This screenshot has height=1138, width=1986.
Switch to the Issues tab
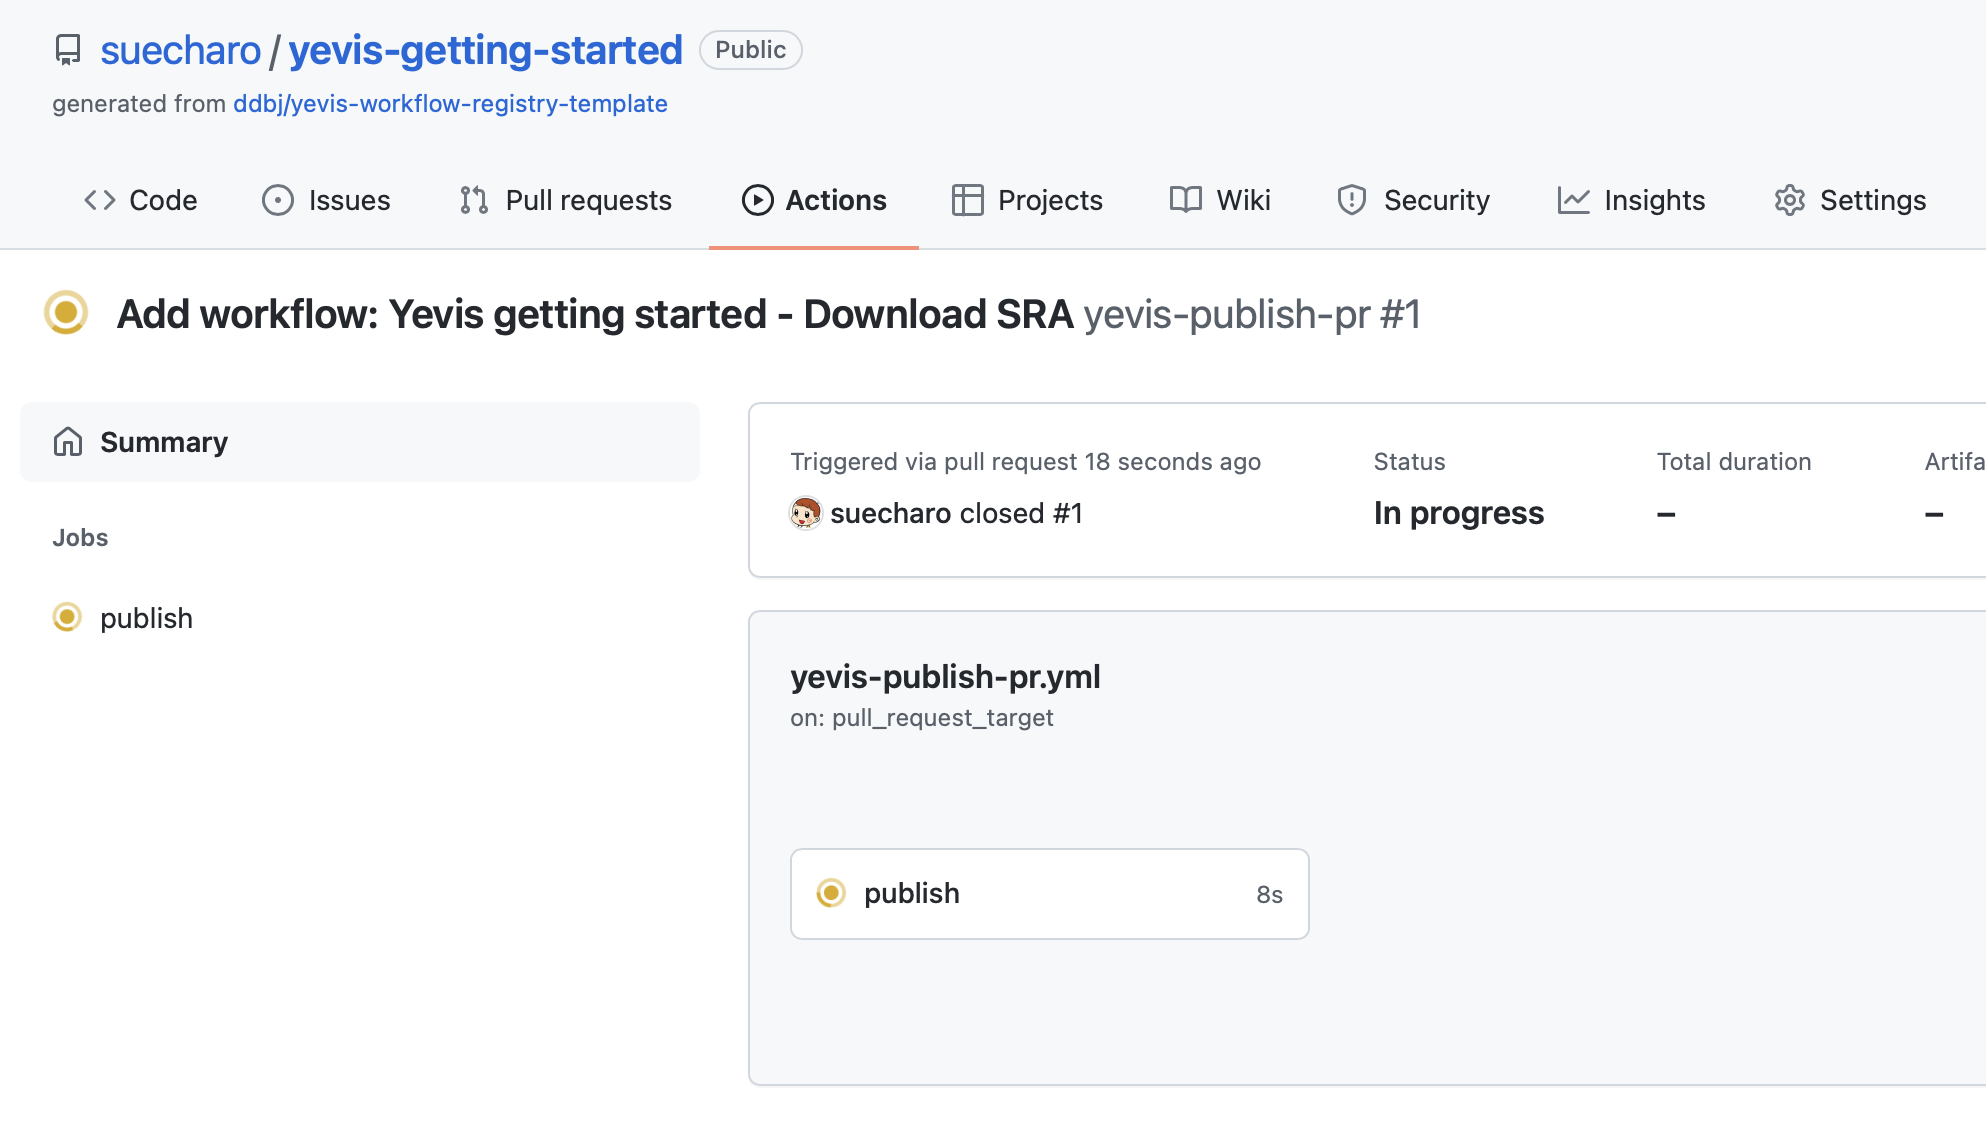click(326, 200)
